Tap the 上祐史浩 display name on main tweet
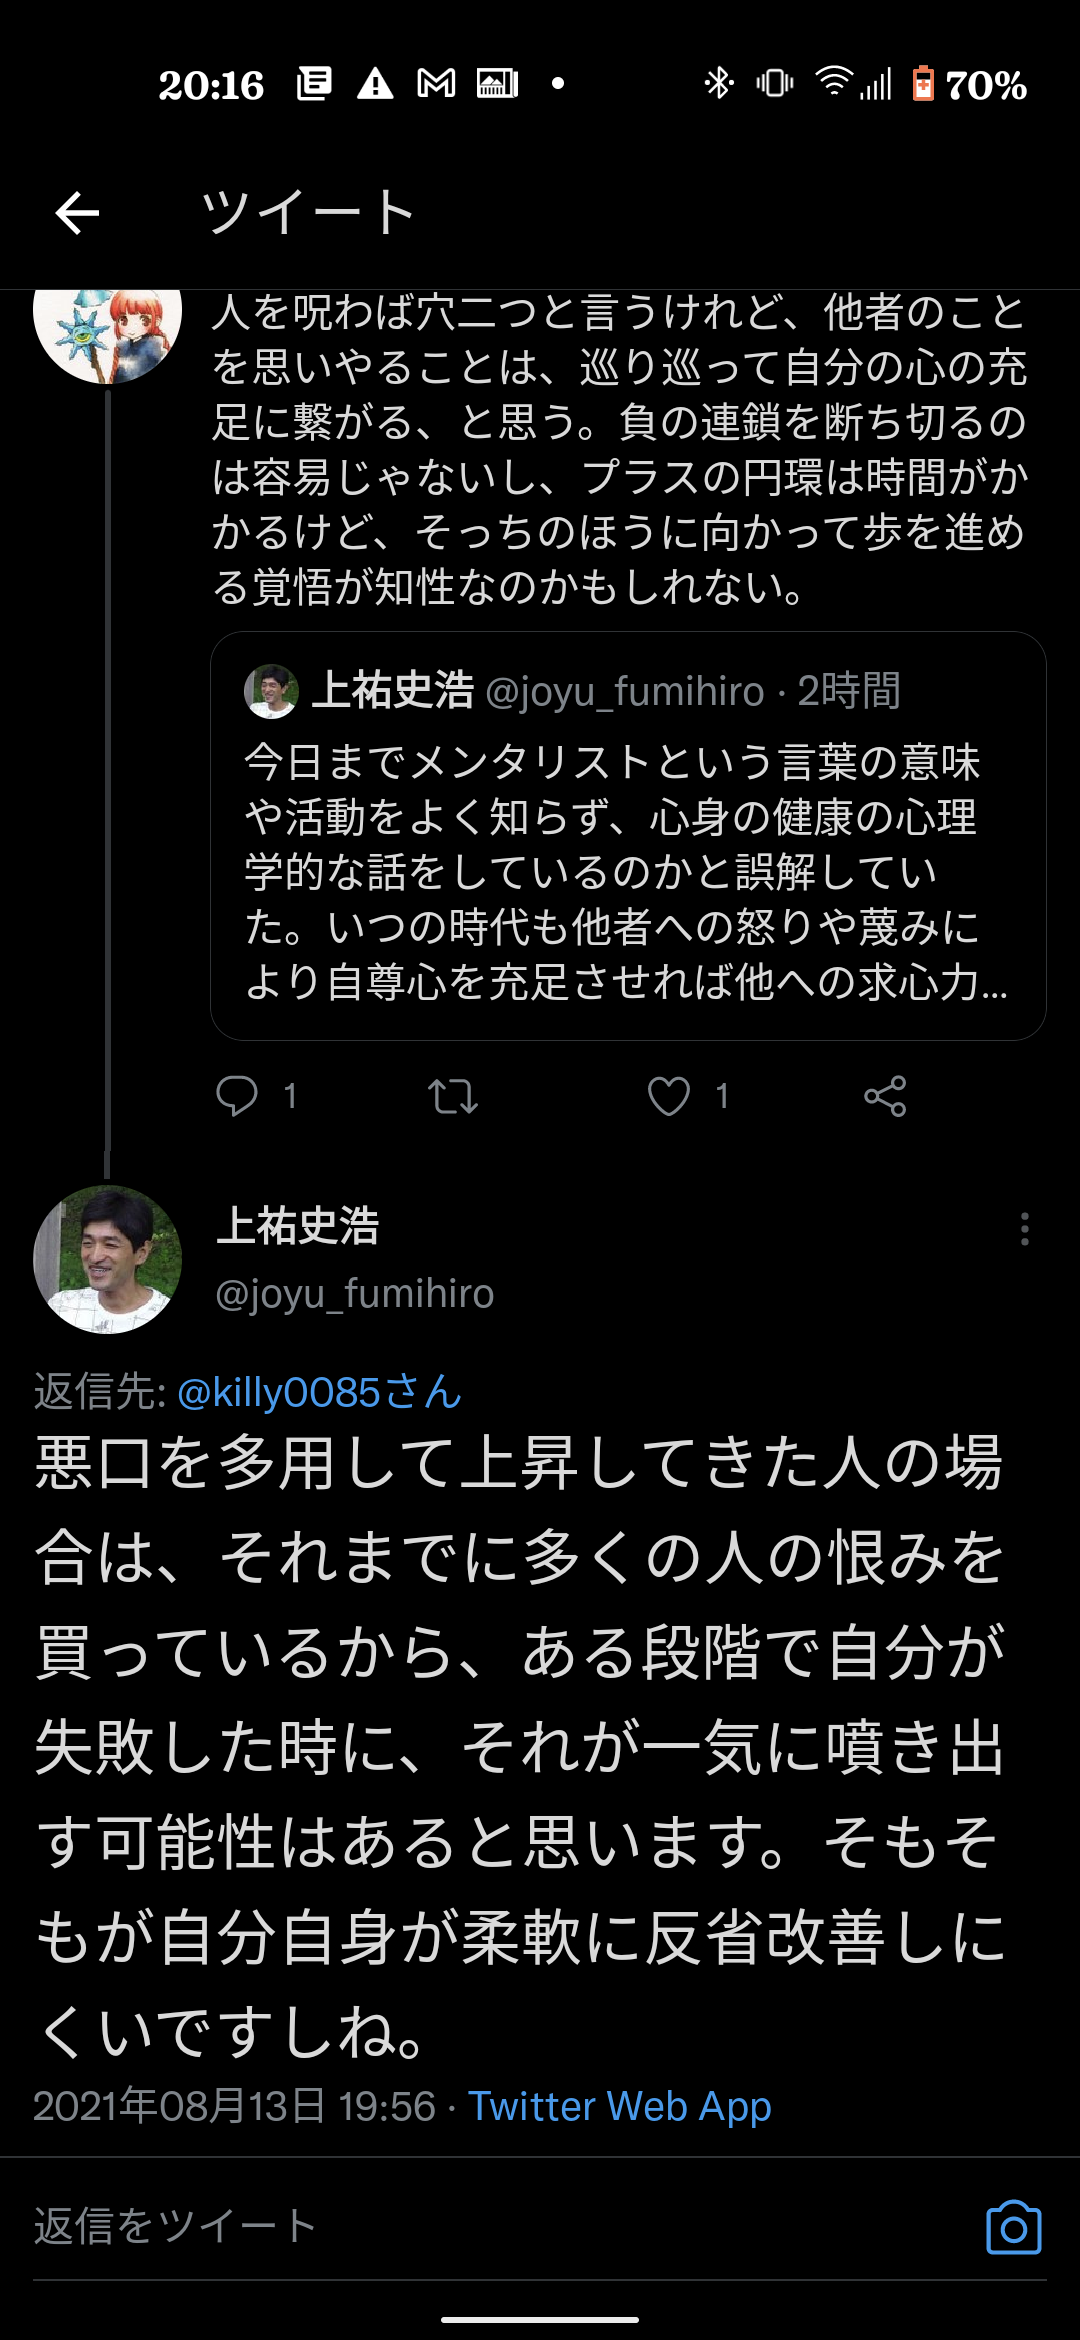1080x2340 pixels. pos(298,1226)
